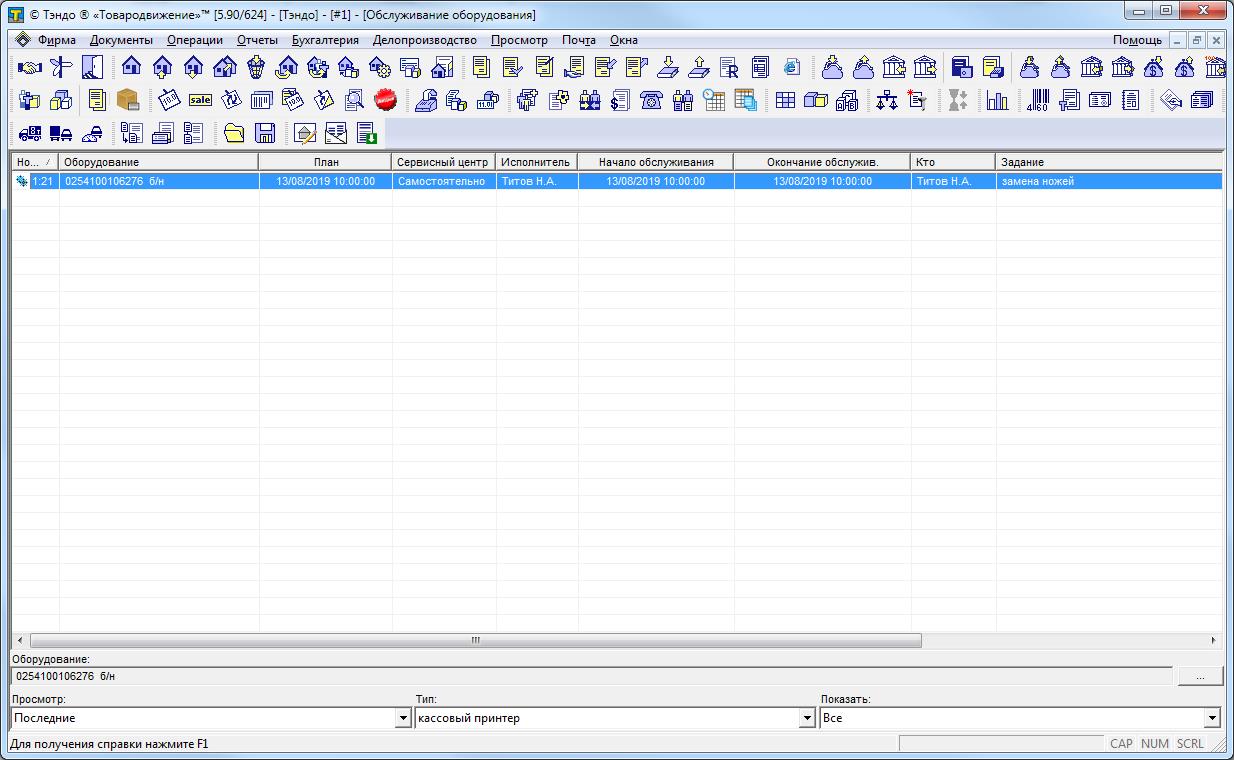Click the red bottle cap icon

point(385,100)
